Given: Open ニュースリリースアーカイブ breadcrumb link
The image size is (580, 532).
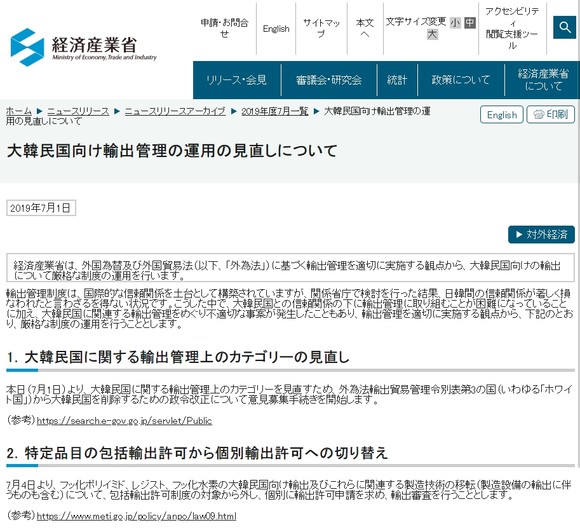Looking at the screenshot, I should tap(175, 111).
